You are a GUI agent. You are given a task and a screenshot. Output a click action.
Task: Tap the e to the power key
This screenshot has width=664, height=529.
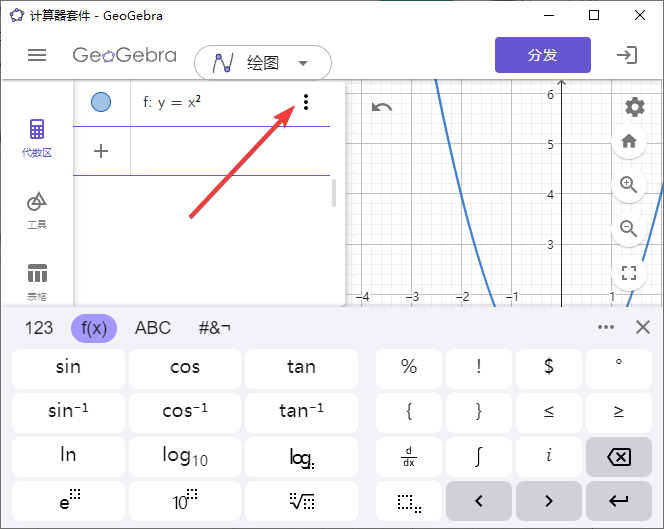68,500
